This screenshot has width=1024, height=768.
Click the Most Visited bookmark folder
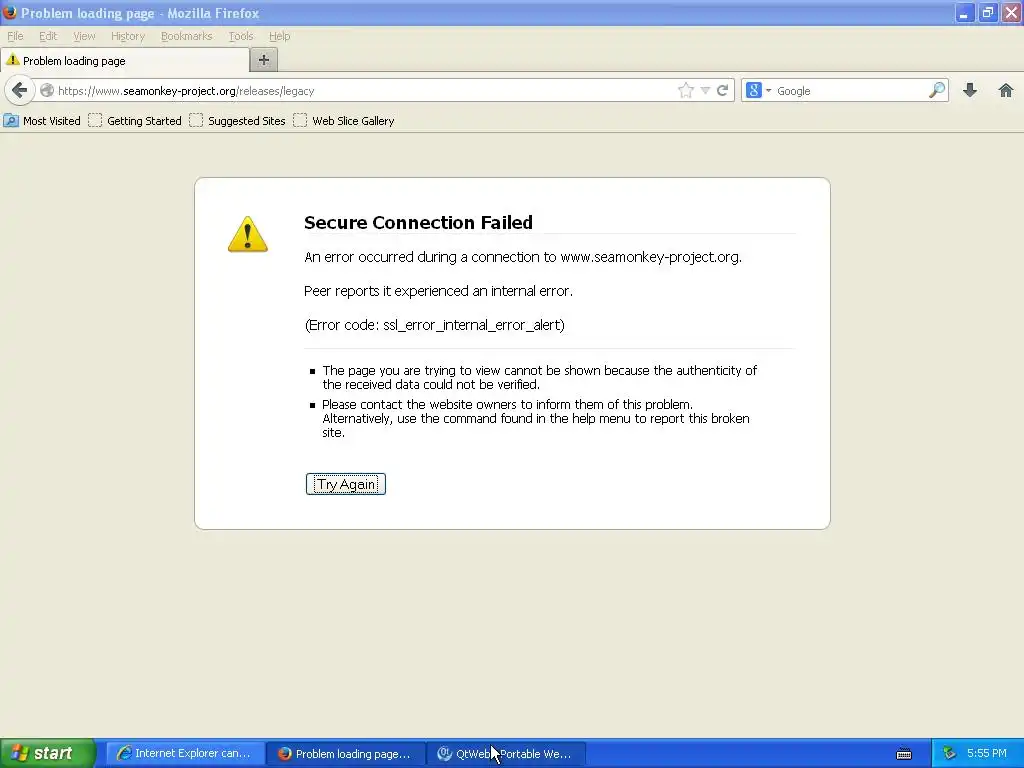point(42,121)
